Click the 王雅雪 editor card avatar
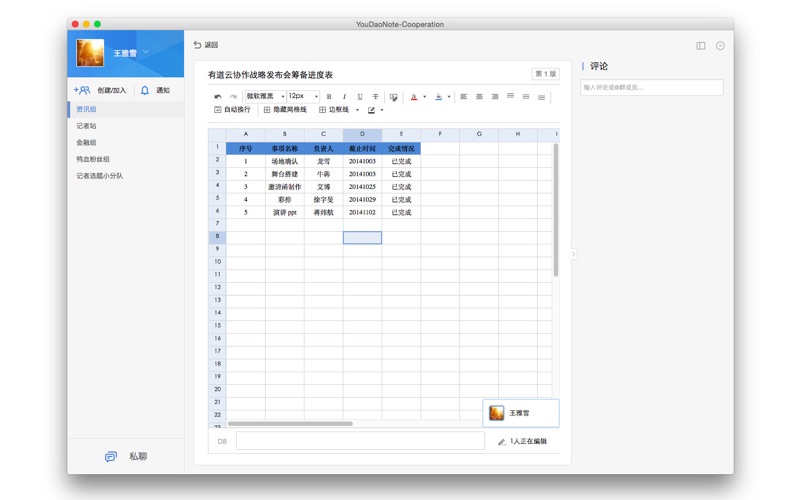This screenshot has height=500, width=800. coord(496,413)
